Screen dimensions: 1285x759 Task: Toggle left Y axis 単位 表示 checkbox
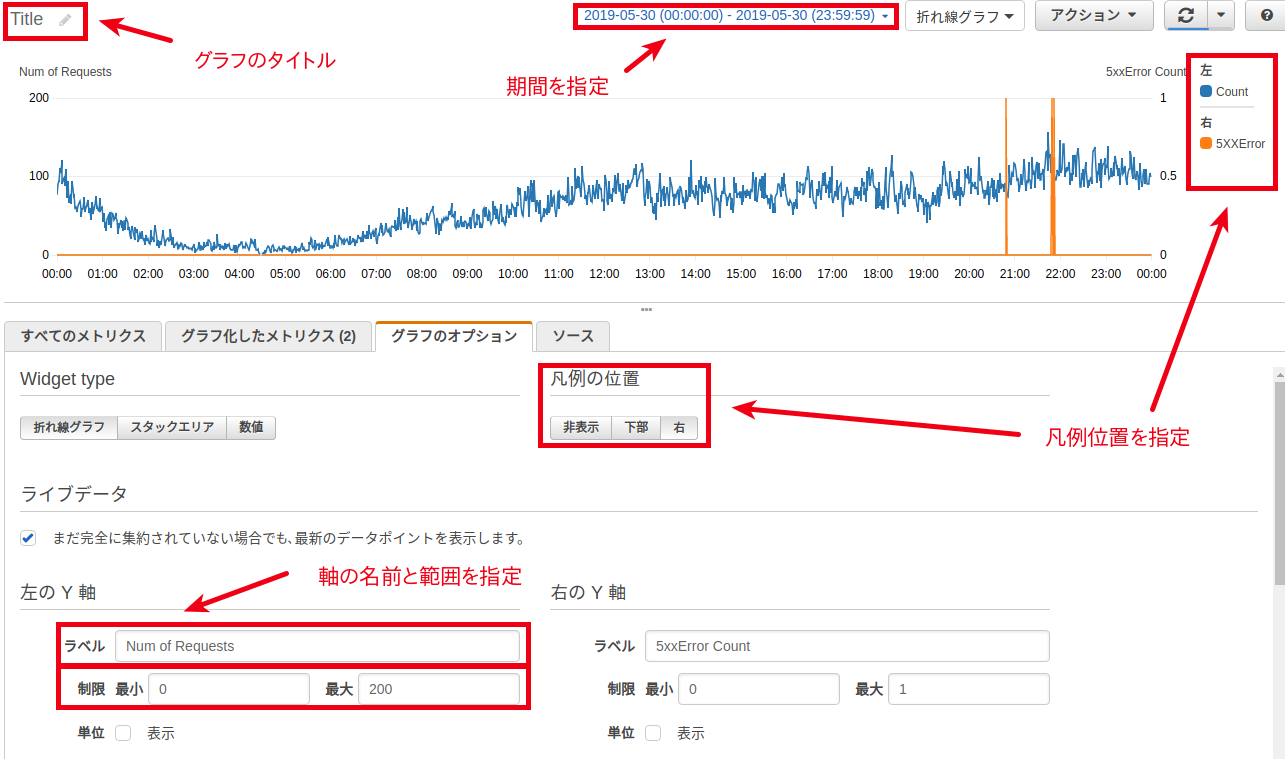[123, 733]
